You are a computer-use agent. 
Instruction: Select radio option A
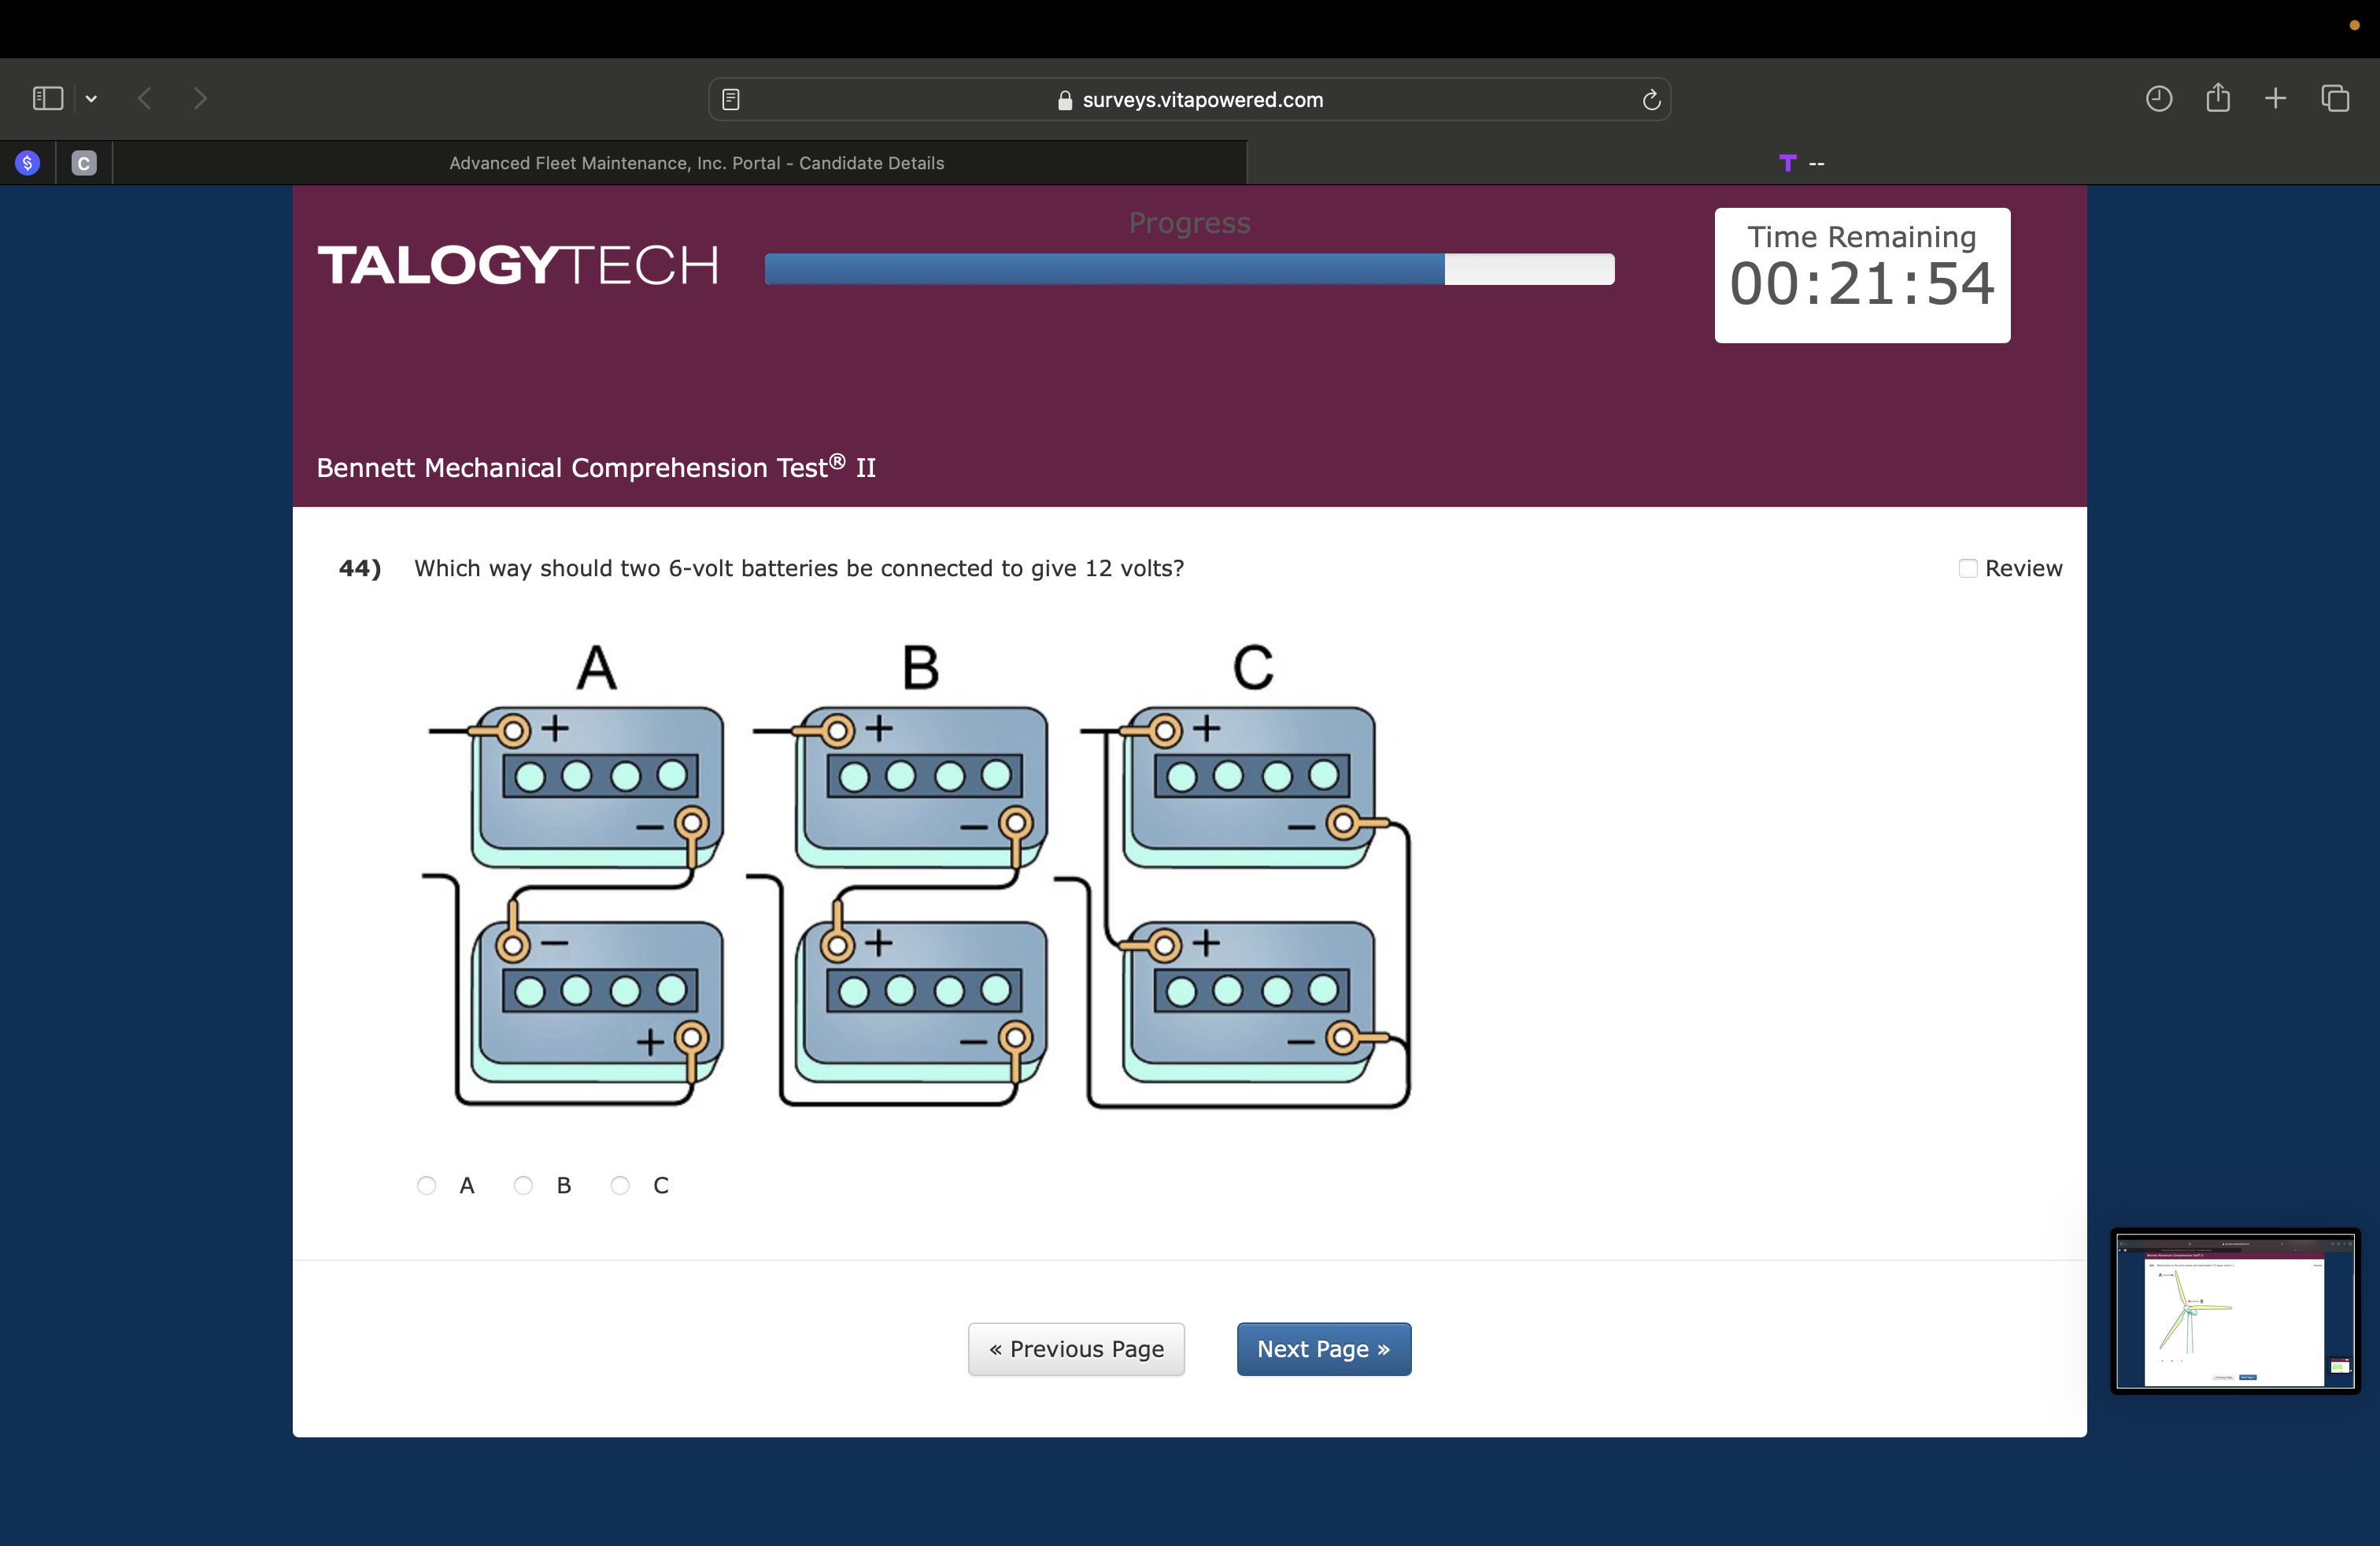point(427,1185)
